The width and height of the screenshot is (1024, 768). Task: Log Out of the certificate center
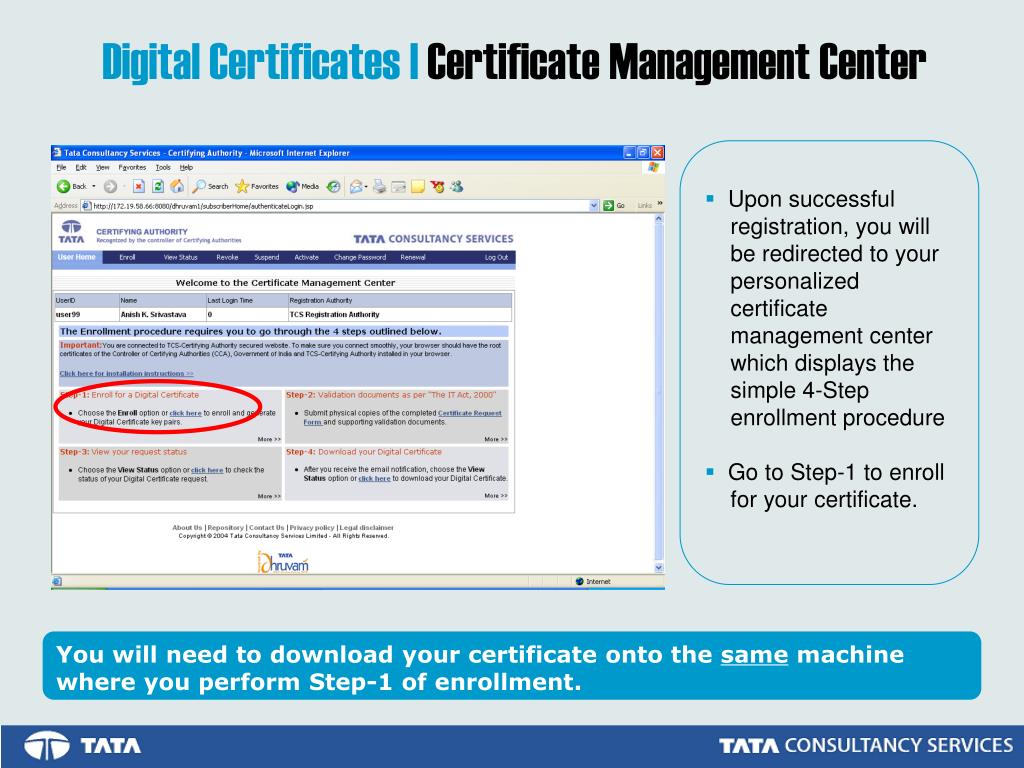click(x=496, y=257)
